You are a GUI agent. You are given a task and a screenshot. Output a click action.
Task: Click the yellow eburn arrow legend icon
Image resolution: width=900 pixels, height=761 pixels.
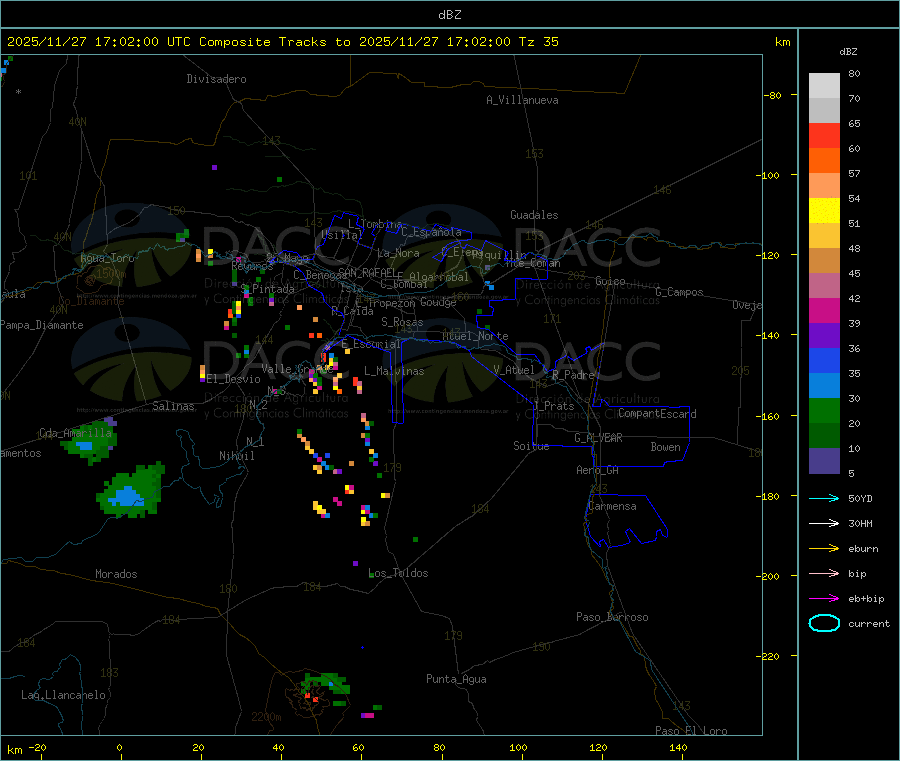coord(824,549)
